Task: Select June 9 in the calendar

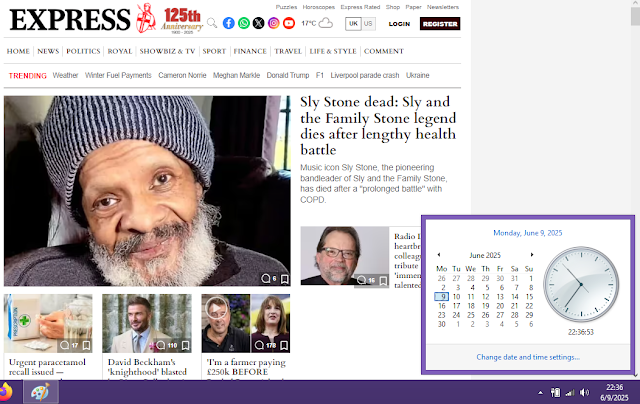Action: click(442, 297)
